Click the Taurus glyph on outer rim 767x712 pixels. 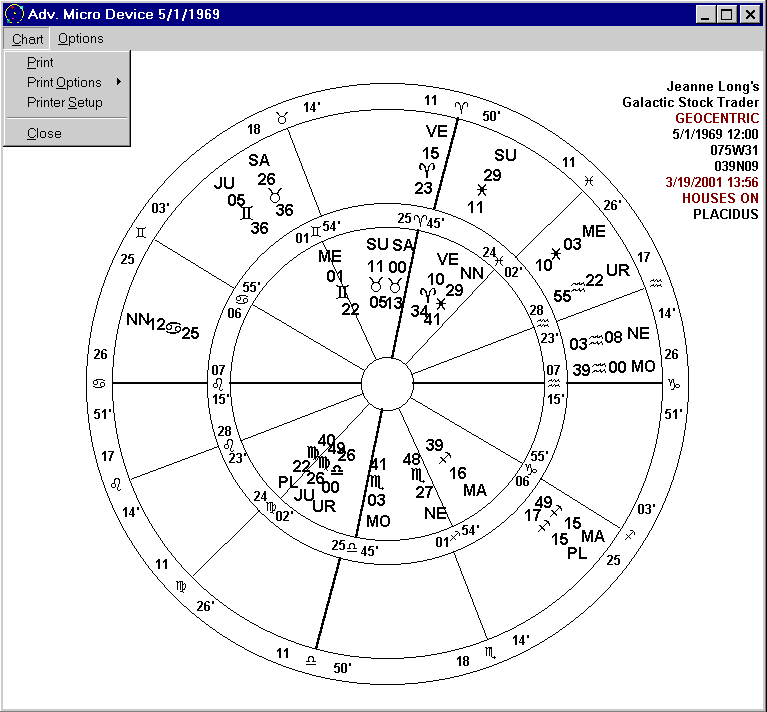(282, 118)
